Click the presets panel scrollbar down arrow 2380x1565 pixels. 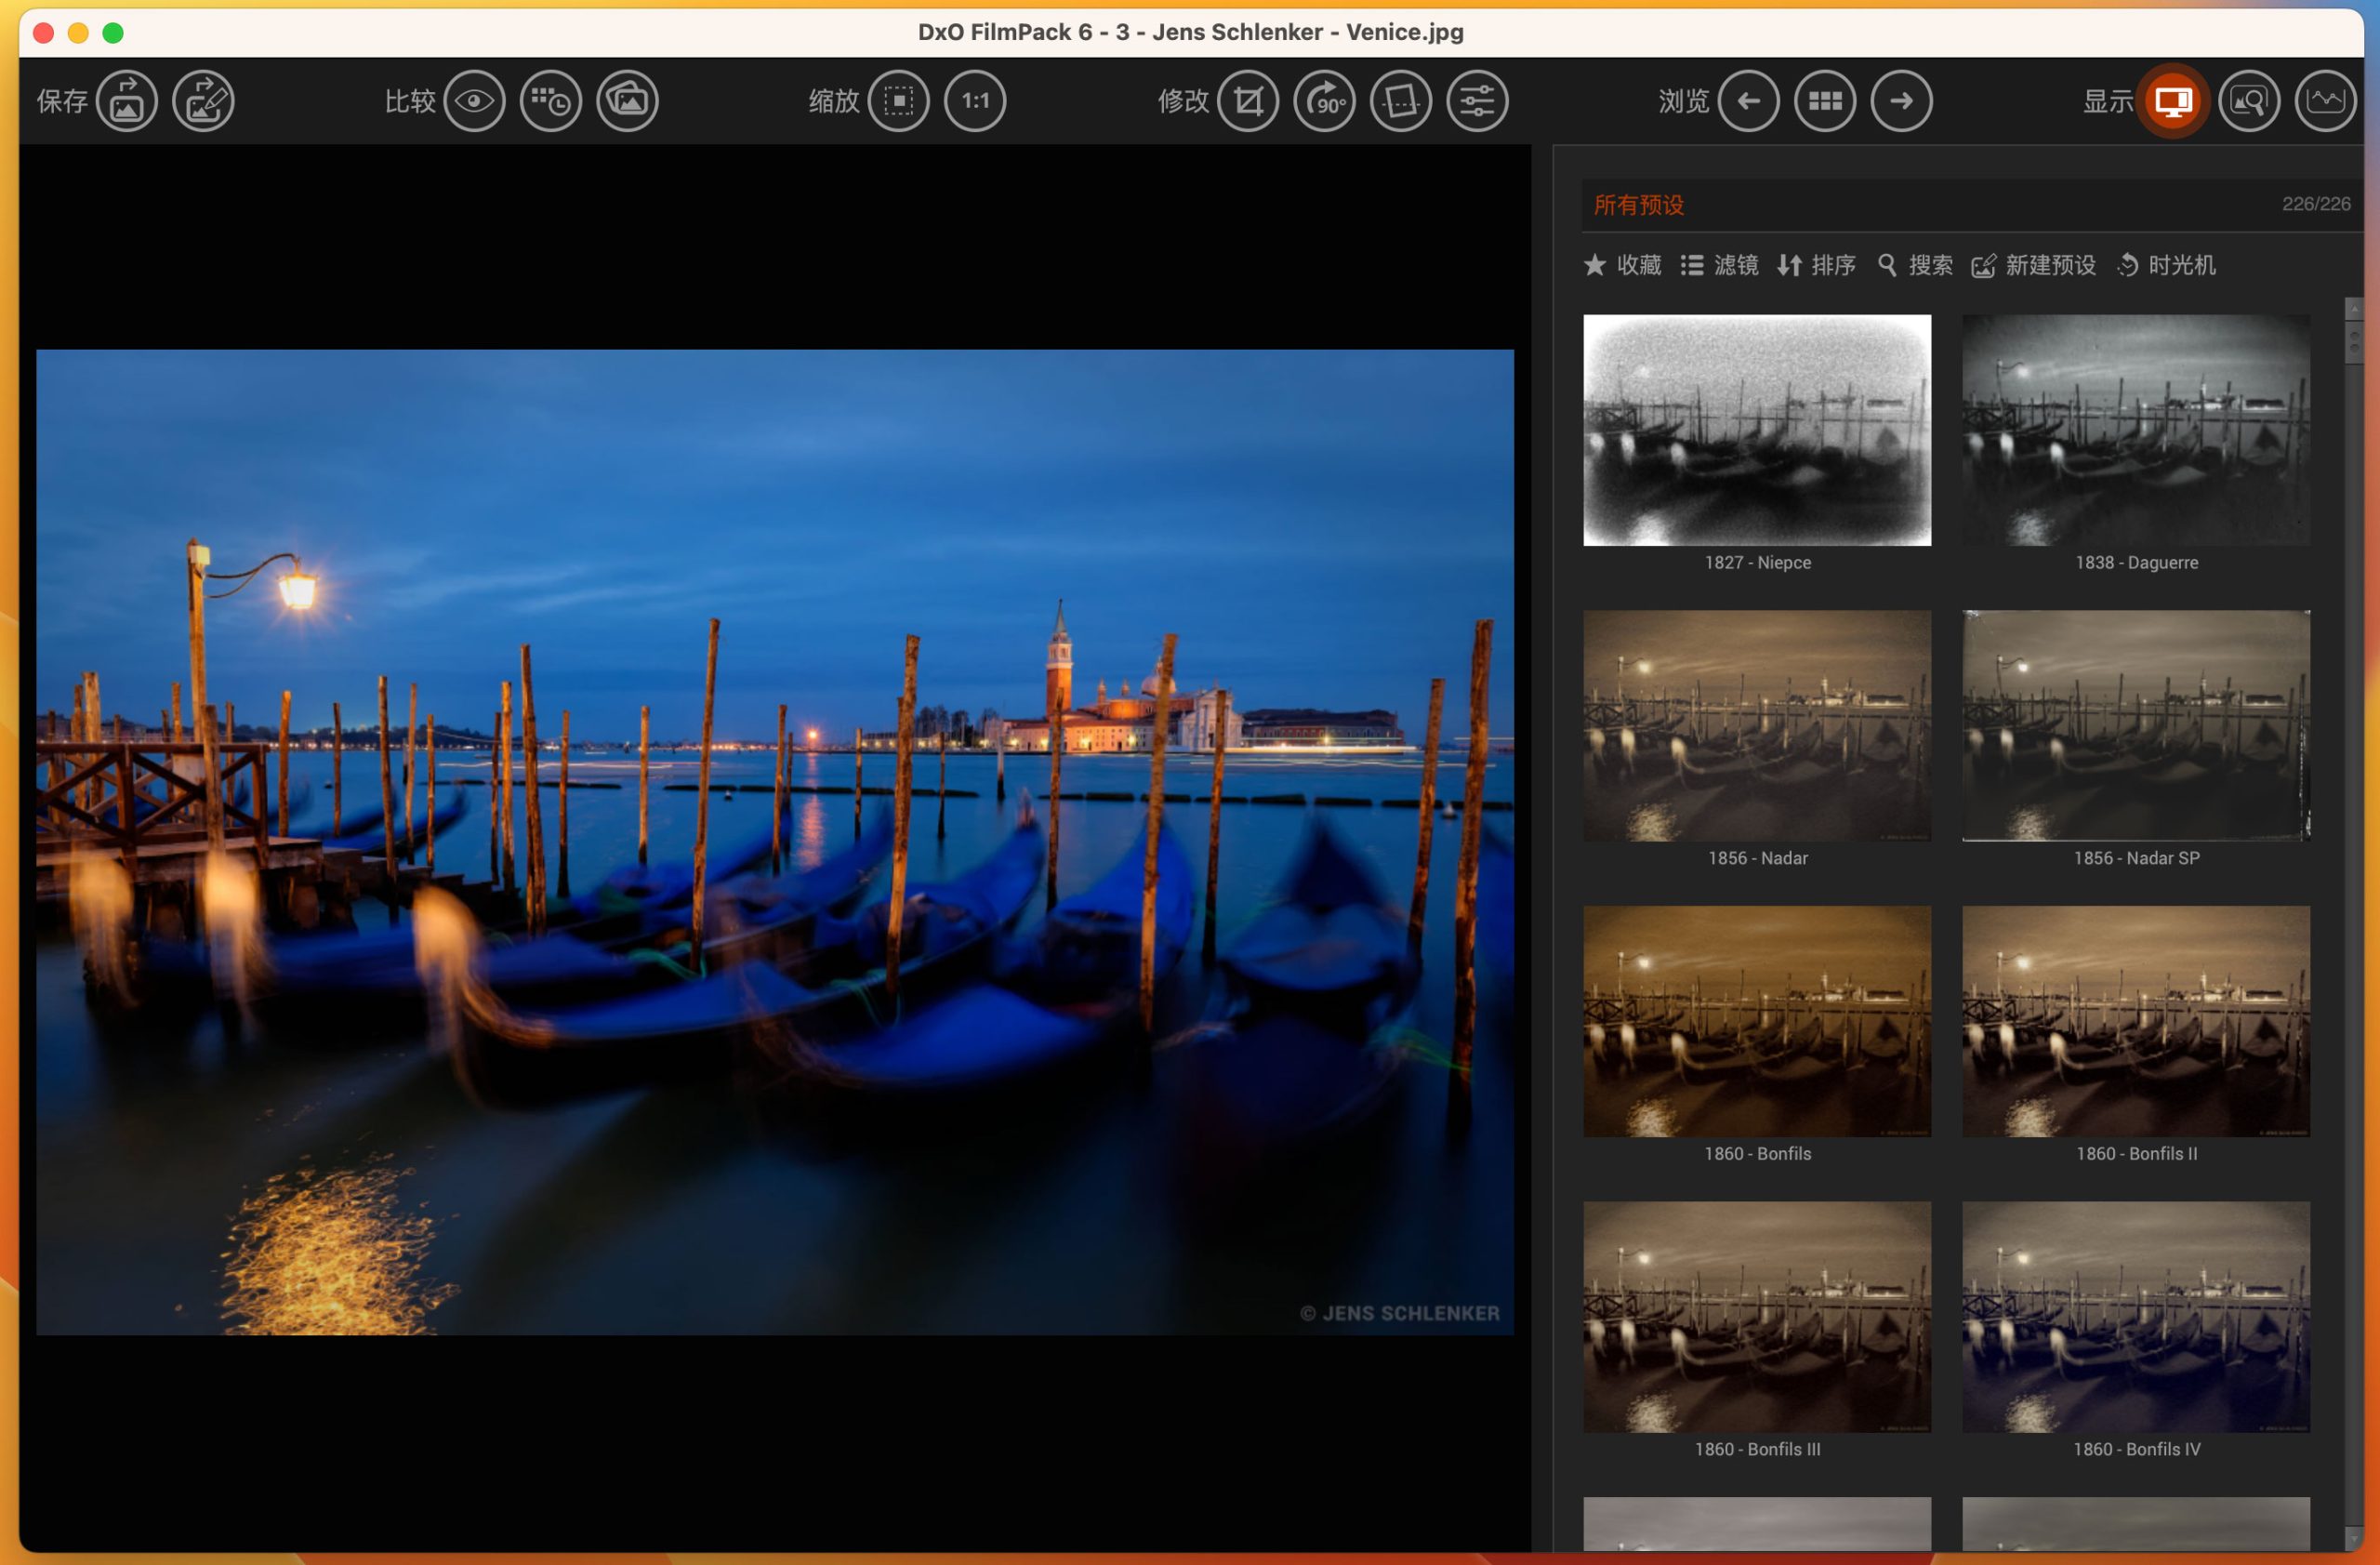2353,1540
